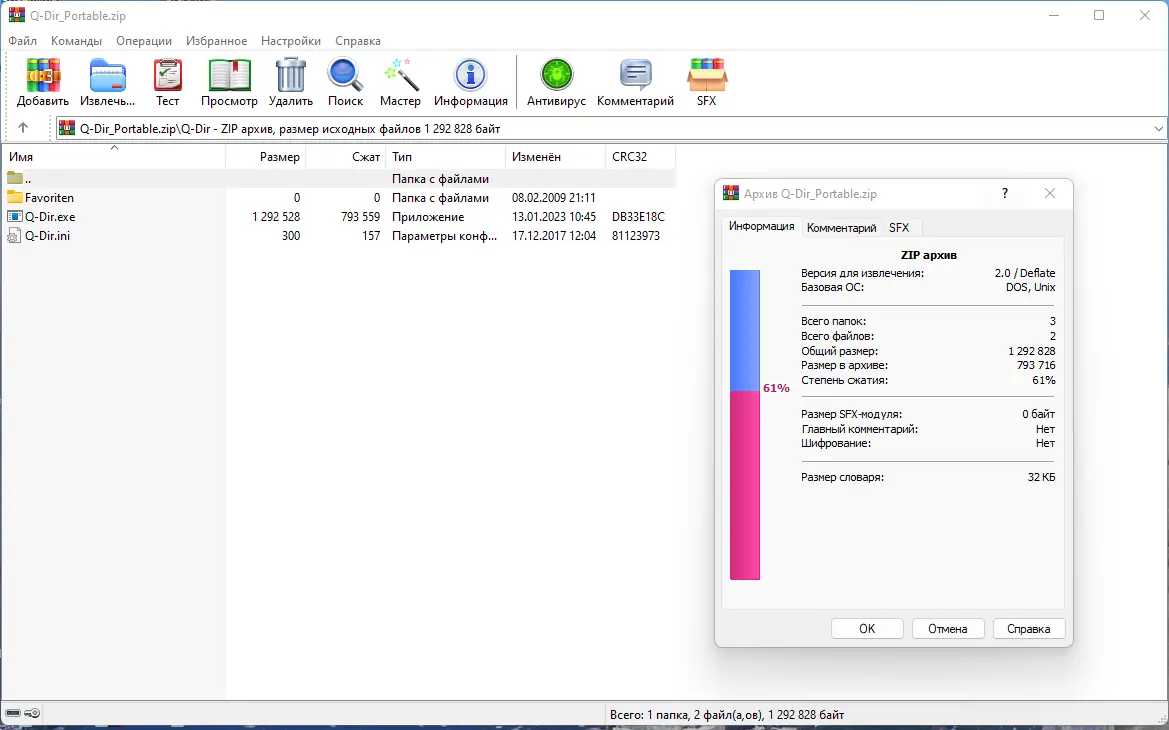Screen dimensions: 1169x730
Task: Click the Комментарий toolbar icon
Action: pos(635,75)
